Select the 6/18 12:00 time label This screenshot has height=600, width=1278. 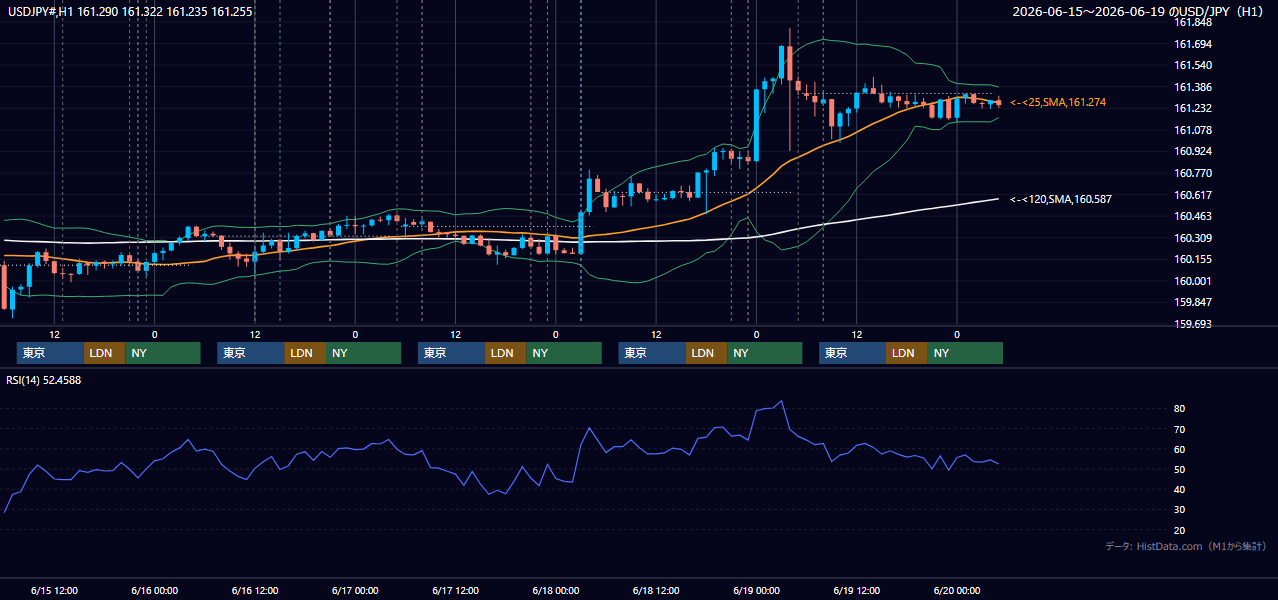pyautogui.click(x=656, y=590)
